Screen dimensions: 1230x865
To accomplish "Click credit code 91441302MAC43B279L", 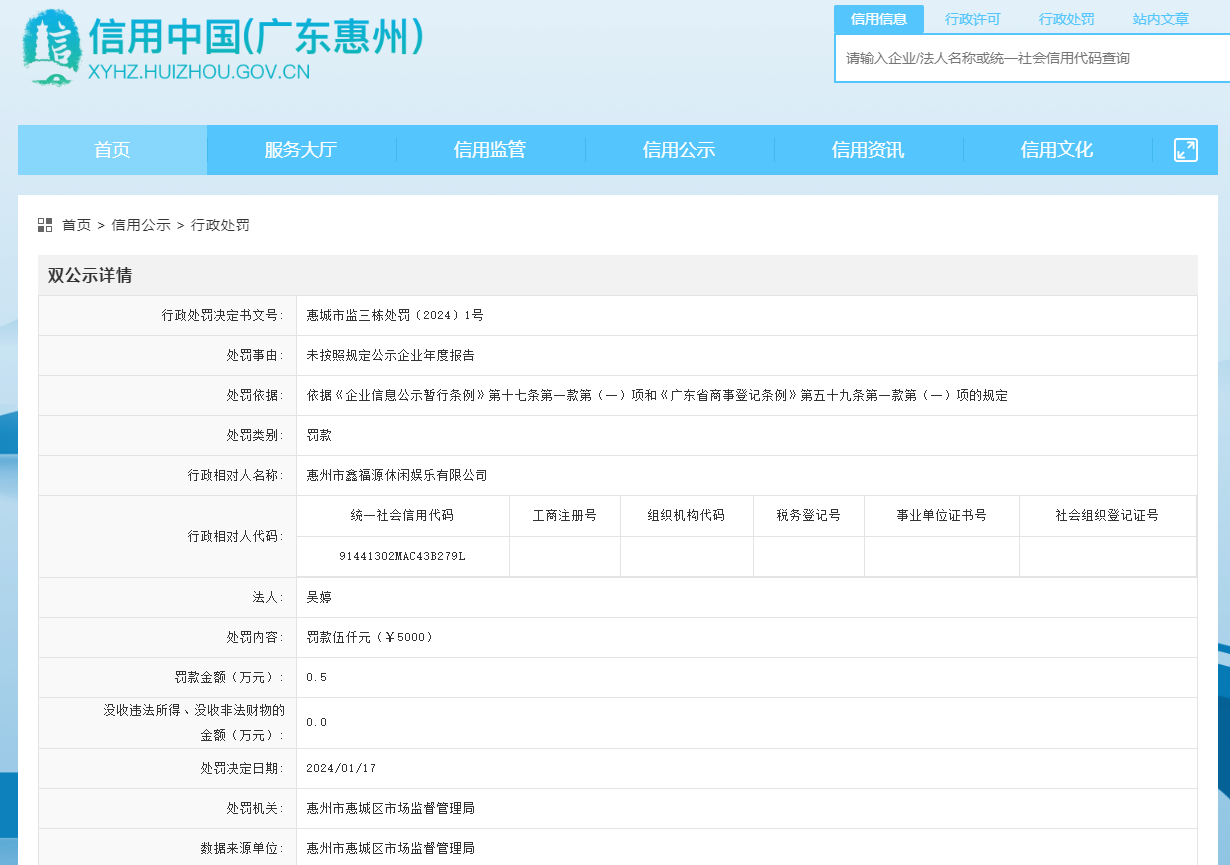I will (403, 556).
